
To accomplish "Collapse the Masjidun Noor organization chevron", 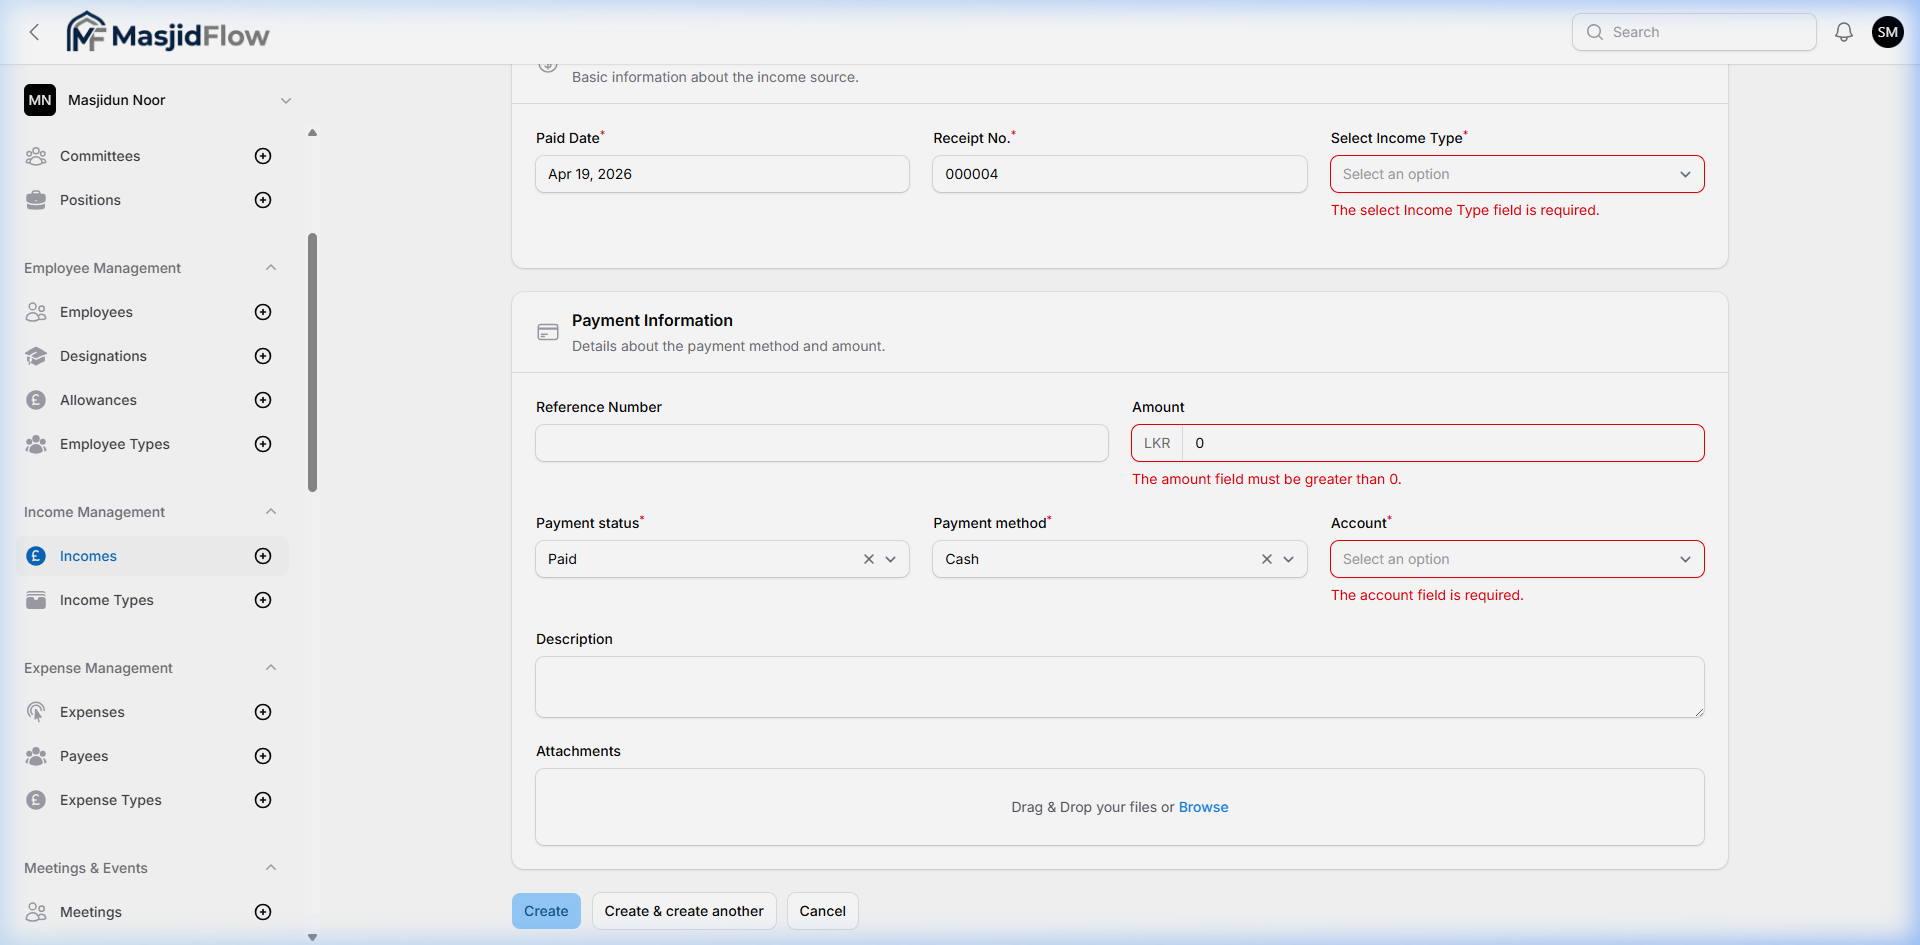I will [287, 100].
